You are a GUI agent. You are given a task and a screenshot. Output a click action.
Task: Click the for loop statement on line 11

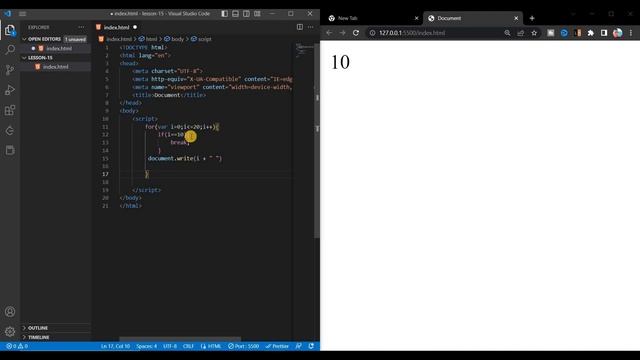182,127
